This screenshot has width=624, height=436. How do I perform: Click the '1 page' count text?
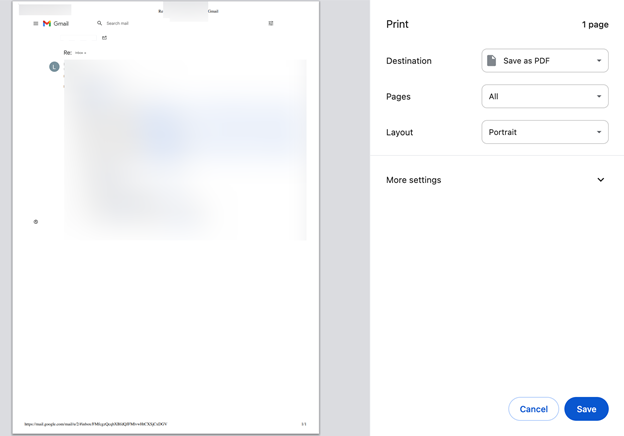click(x=595, y=24)
